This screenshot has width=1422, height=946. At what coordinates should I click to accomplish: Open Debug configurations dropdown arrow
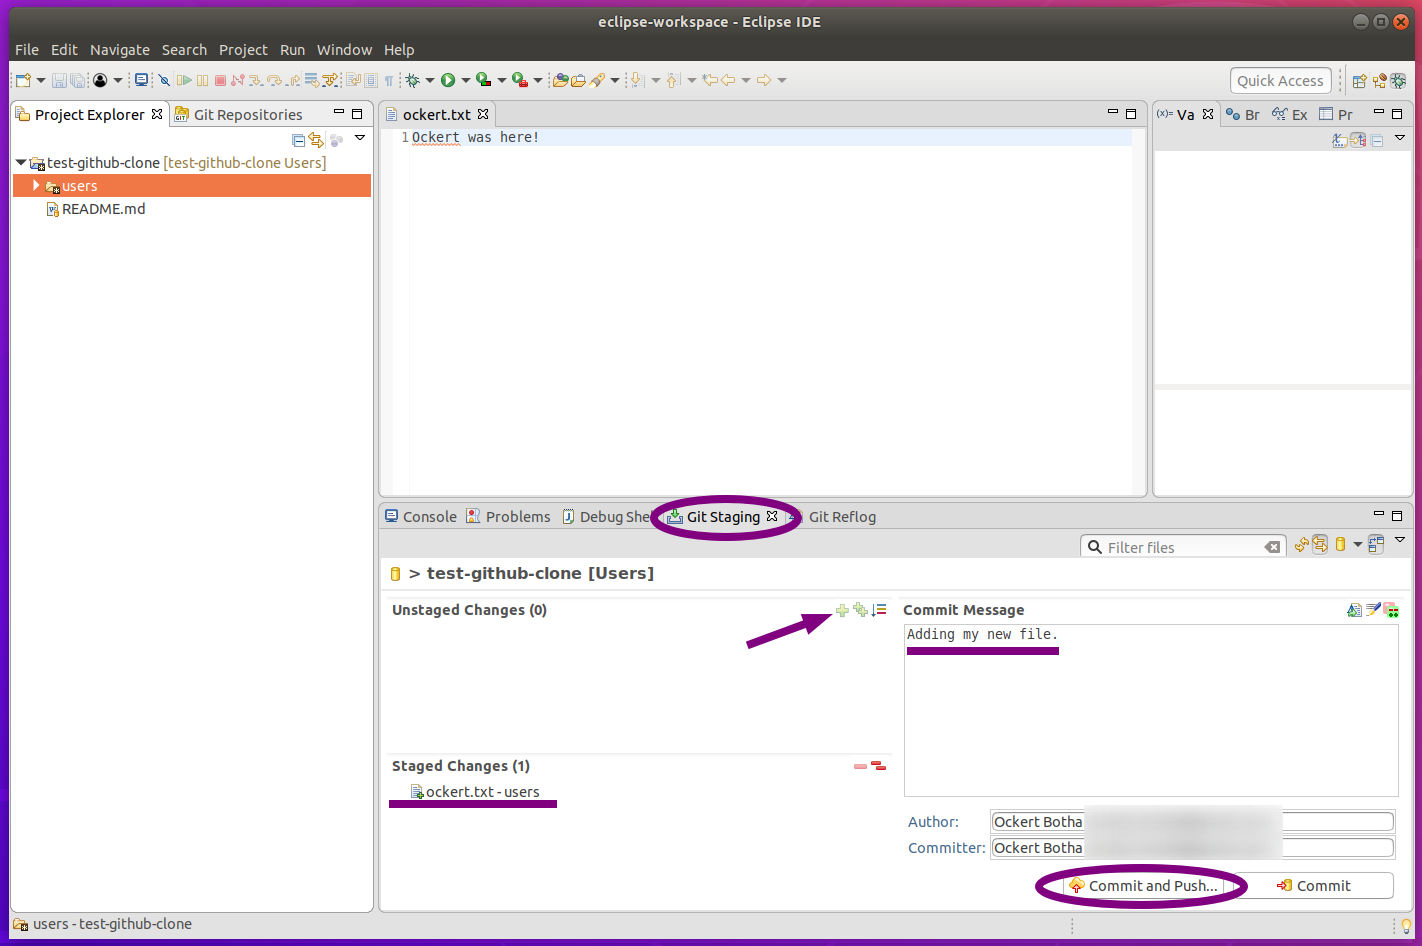(430, 81)
